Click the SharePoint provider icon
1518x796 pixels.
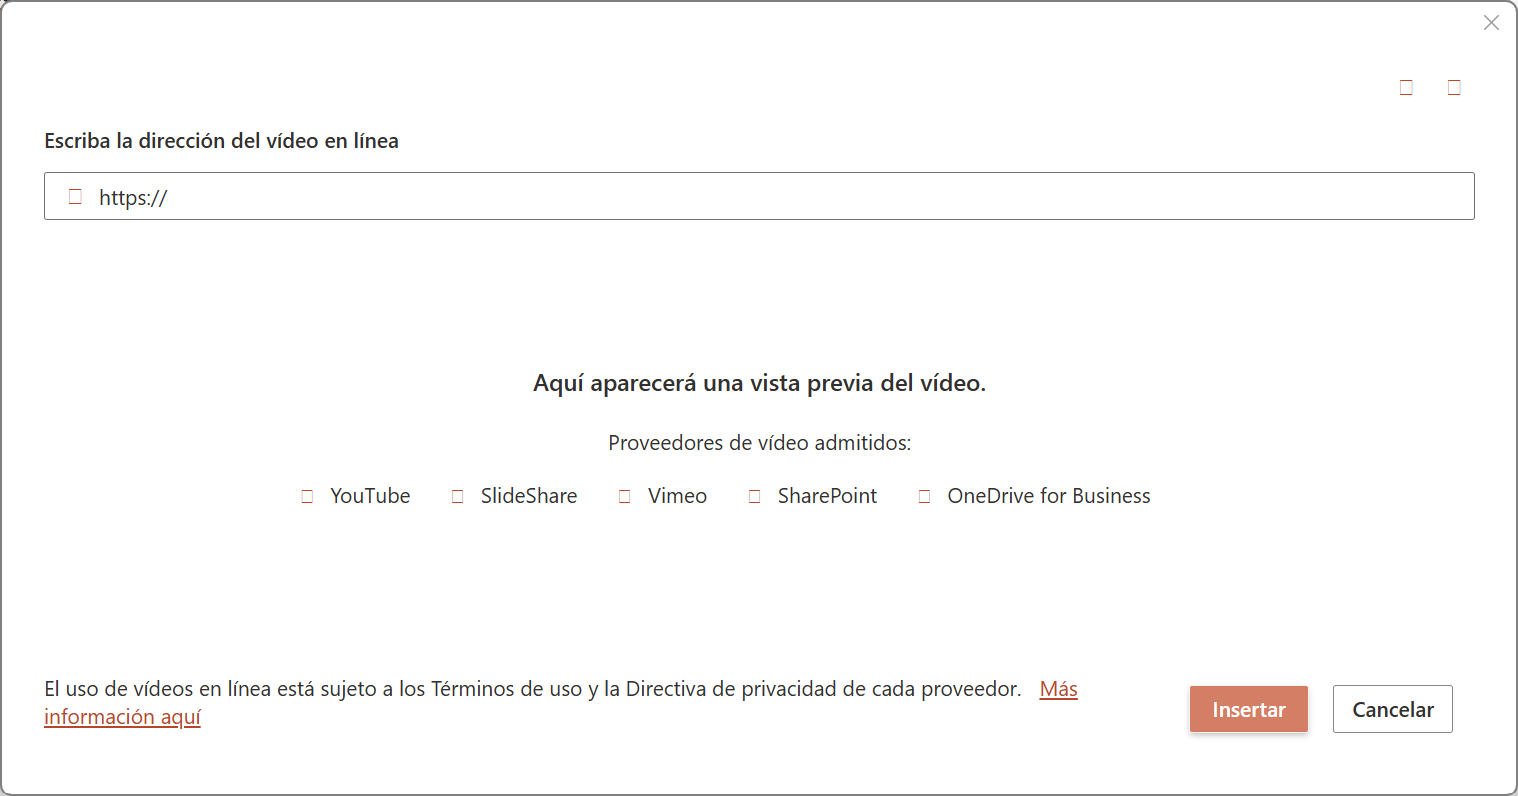pos(755,496)
